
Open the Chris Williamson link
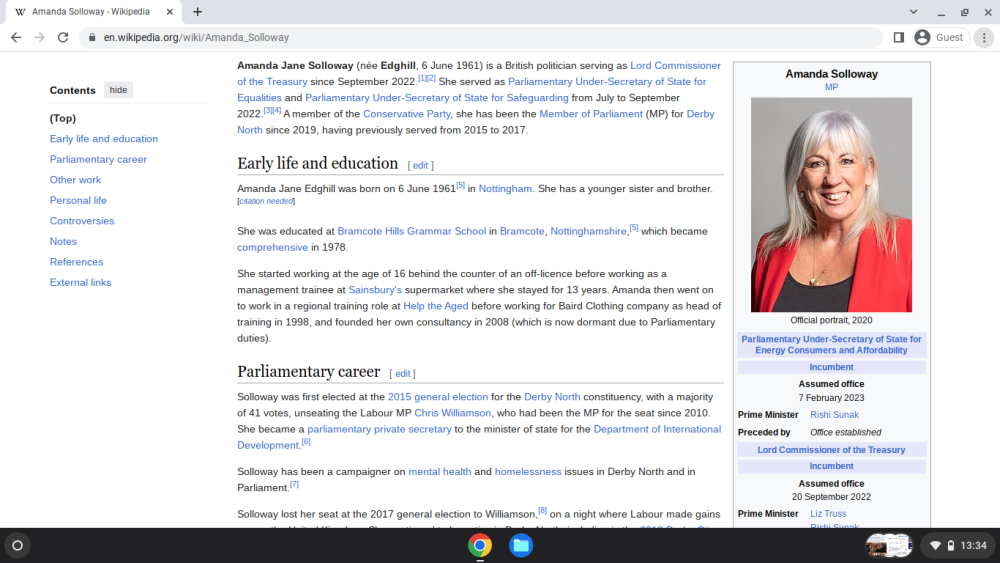(453, 413)
